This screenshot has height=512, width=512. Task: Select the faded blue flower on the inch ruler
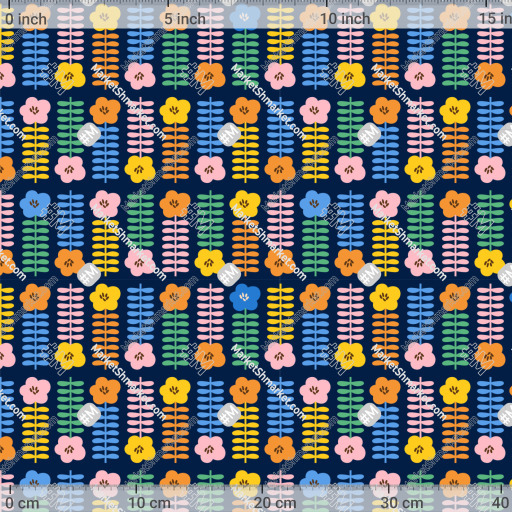click(245, 17)
